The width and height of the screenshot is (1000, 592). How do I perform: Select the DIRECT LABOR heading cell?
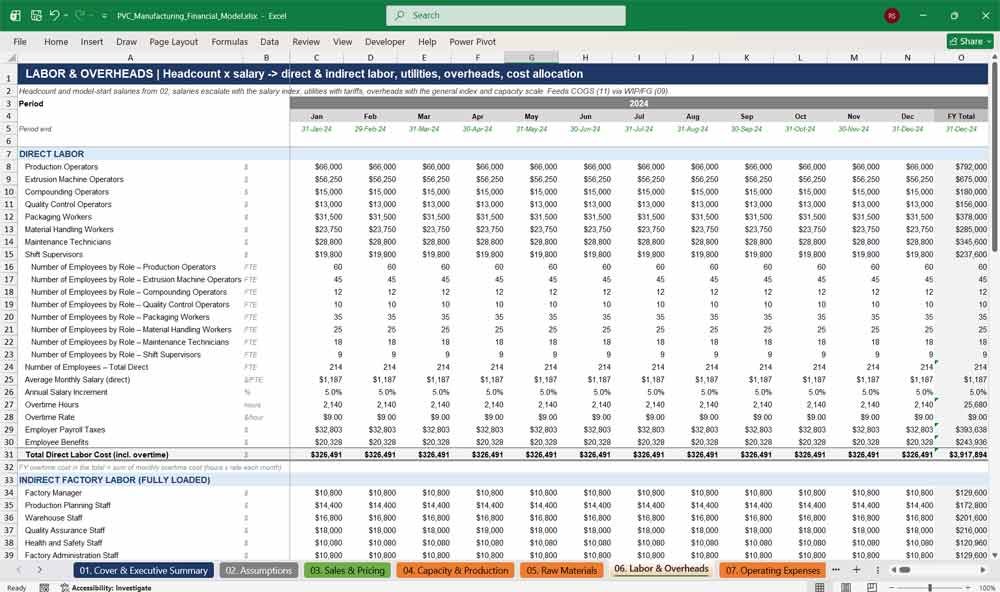[x=130, y=154]
